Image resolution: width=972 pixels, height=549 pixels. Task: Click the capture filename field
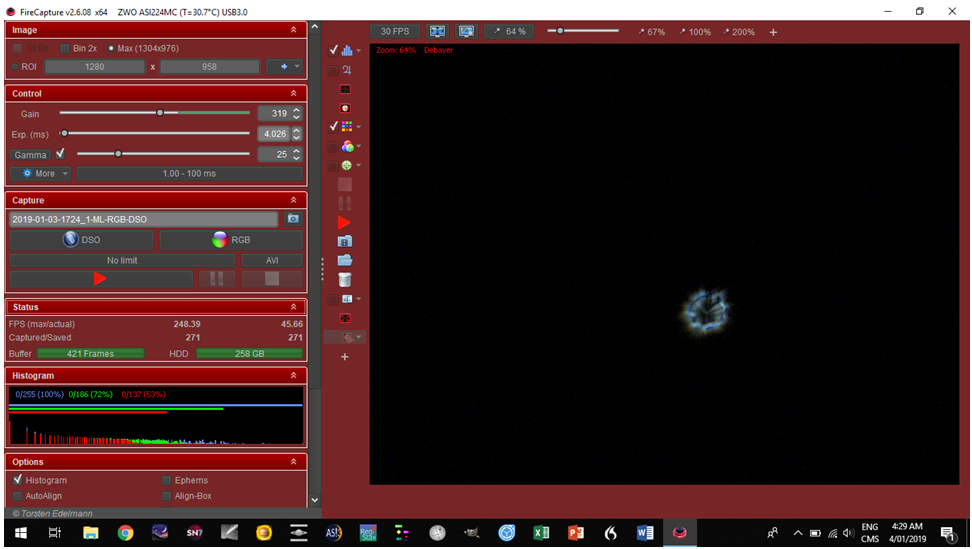pos(143,219)
